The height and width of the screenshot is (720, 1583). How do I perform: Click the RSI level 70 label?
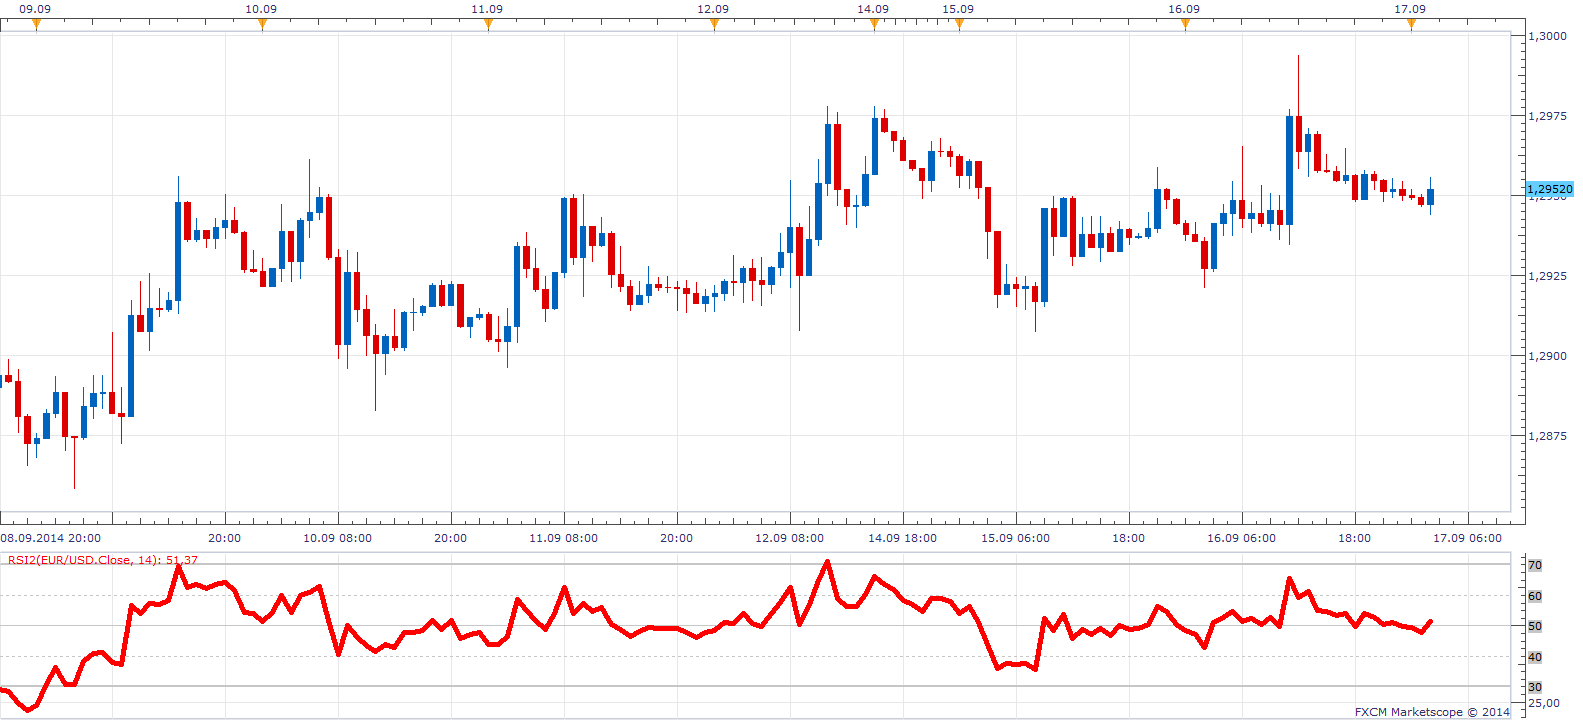(1535, 566)
